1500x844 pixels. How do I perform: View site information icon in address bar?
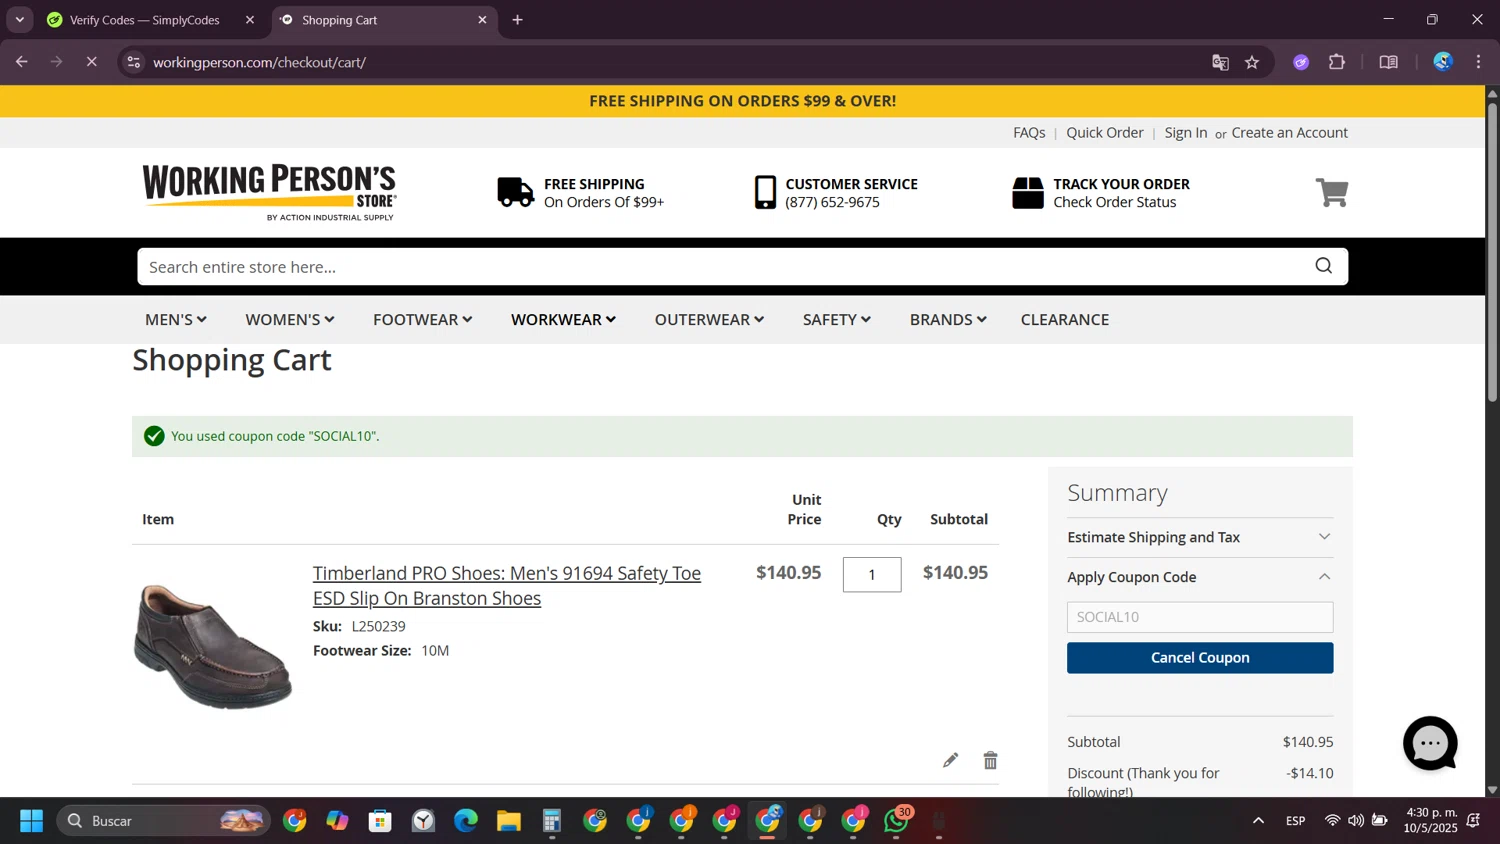pyautogui.click(x=133, y=62)
